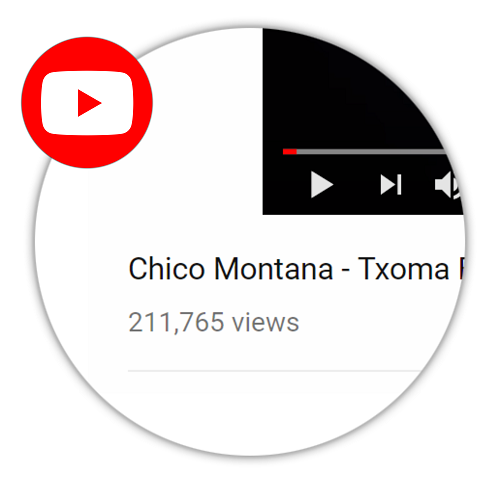Click the divider line below view count

click(x=273, y=370)
